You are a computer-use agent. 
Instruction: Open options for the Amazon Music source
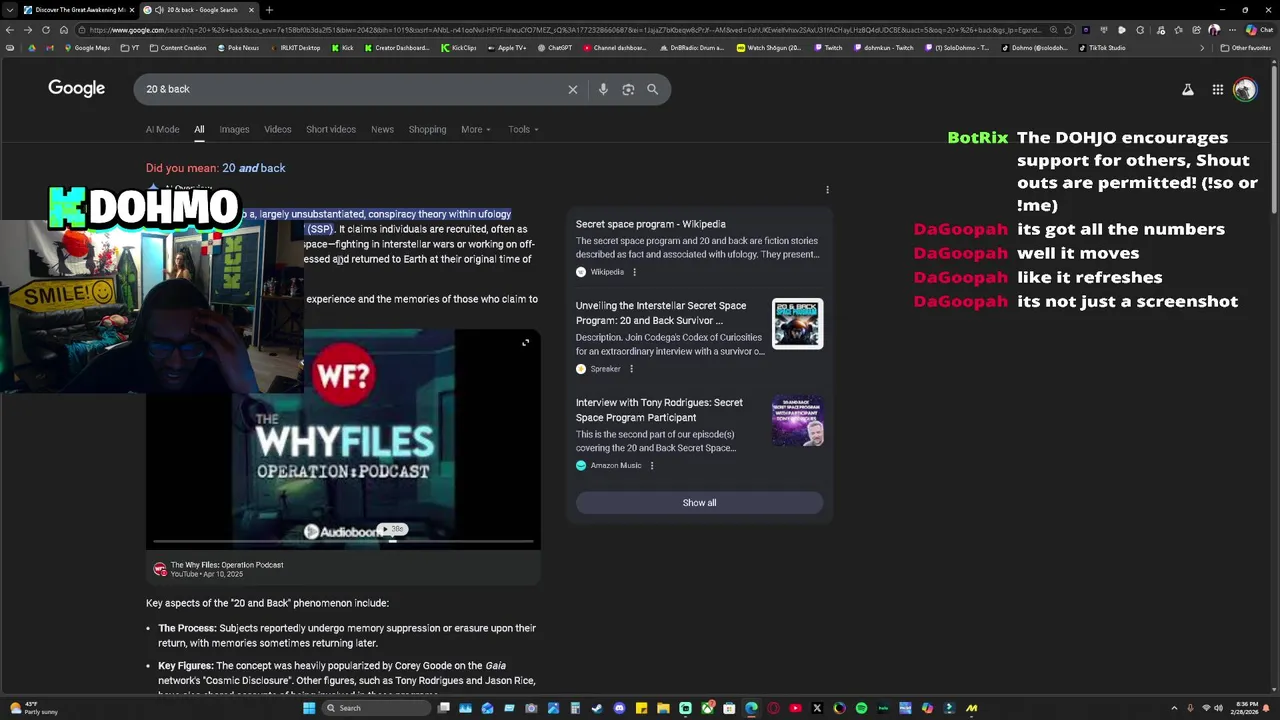click(652, 465)
